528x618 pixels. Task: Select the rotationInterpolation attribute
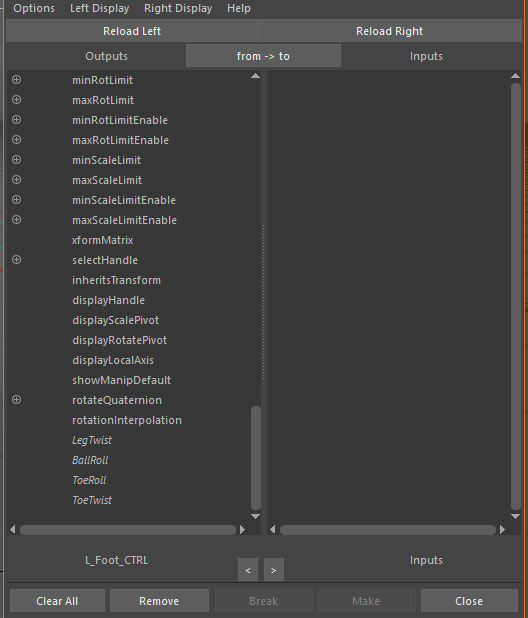click(x=127, y=420)
